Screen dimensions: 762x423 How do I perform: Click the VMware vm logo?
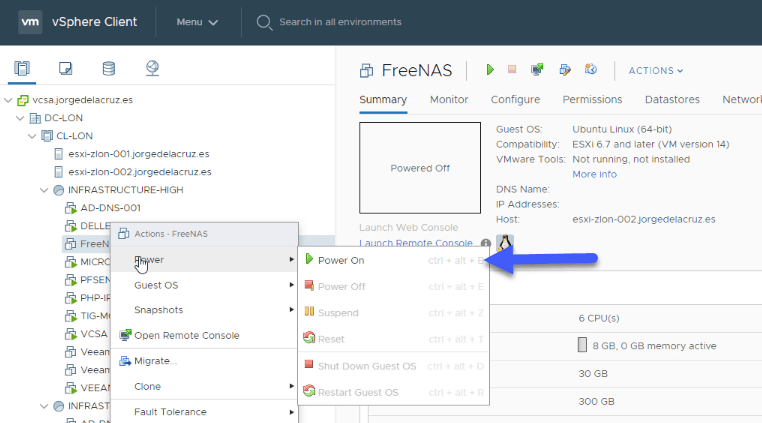(x=30, y=22)
